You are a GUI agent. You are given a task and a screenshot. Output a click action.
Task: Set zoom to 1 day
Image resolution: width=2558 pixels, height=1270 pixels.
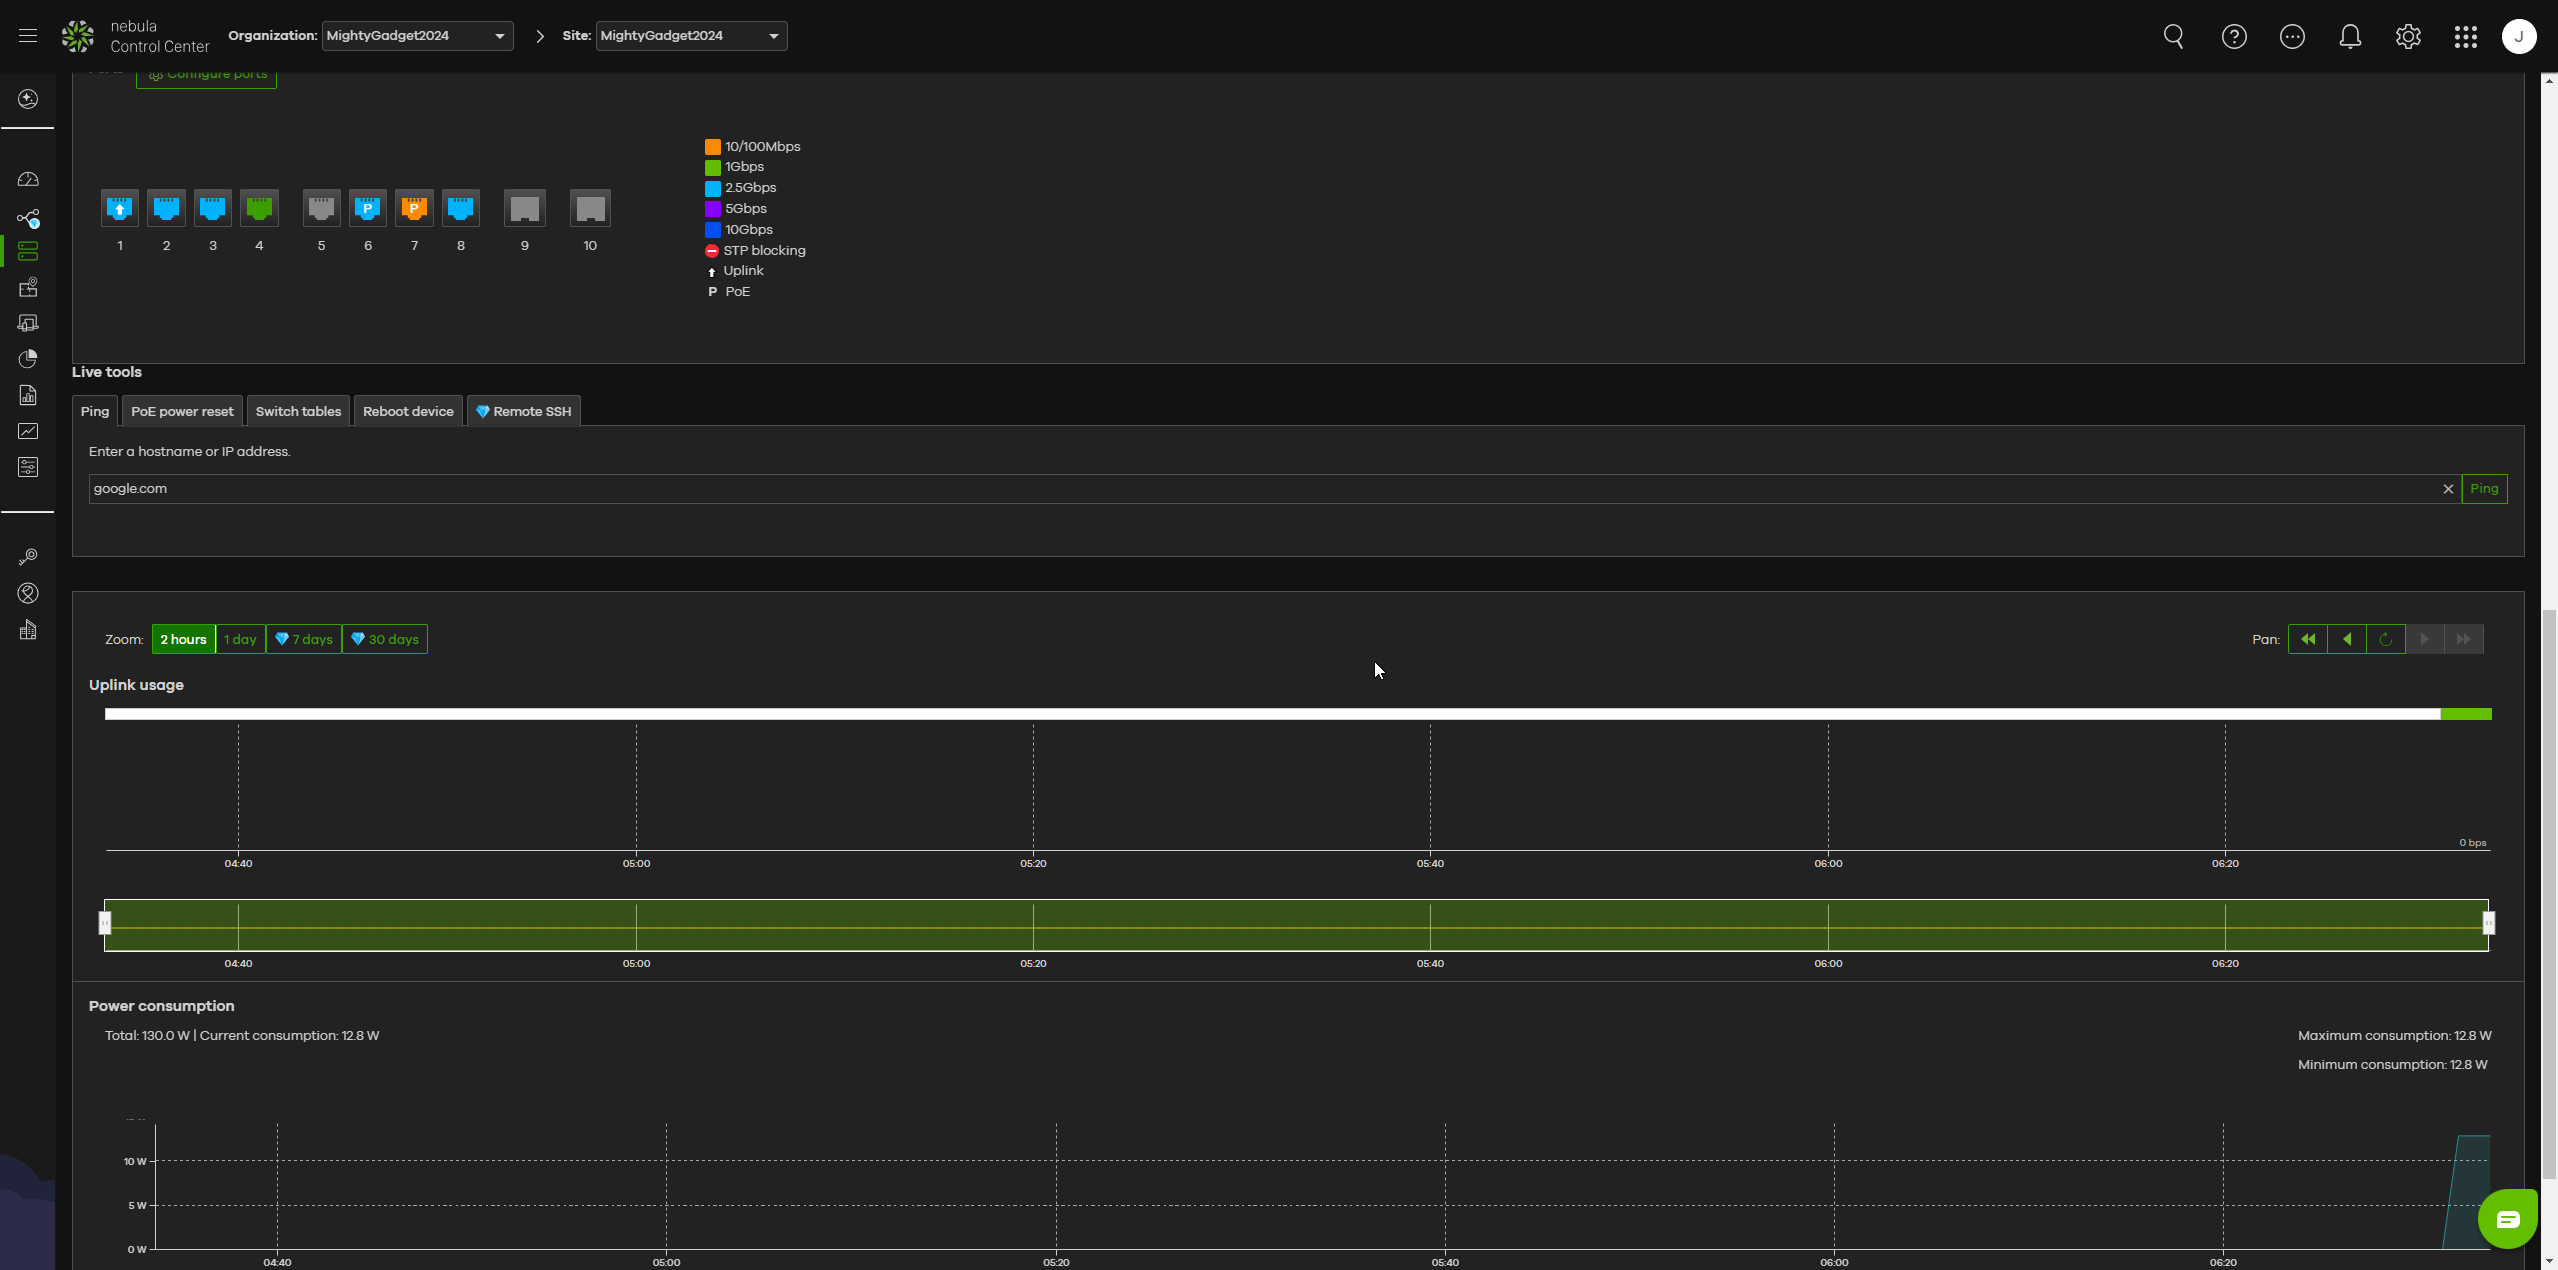point(240,639)
